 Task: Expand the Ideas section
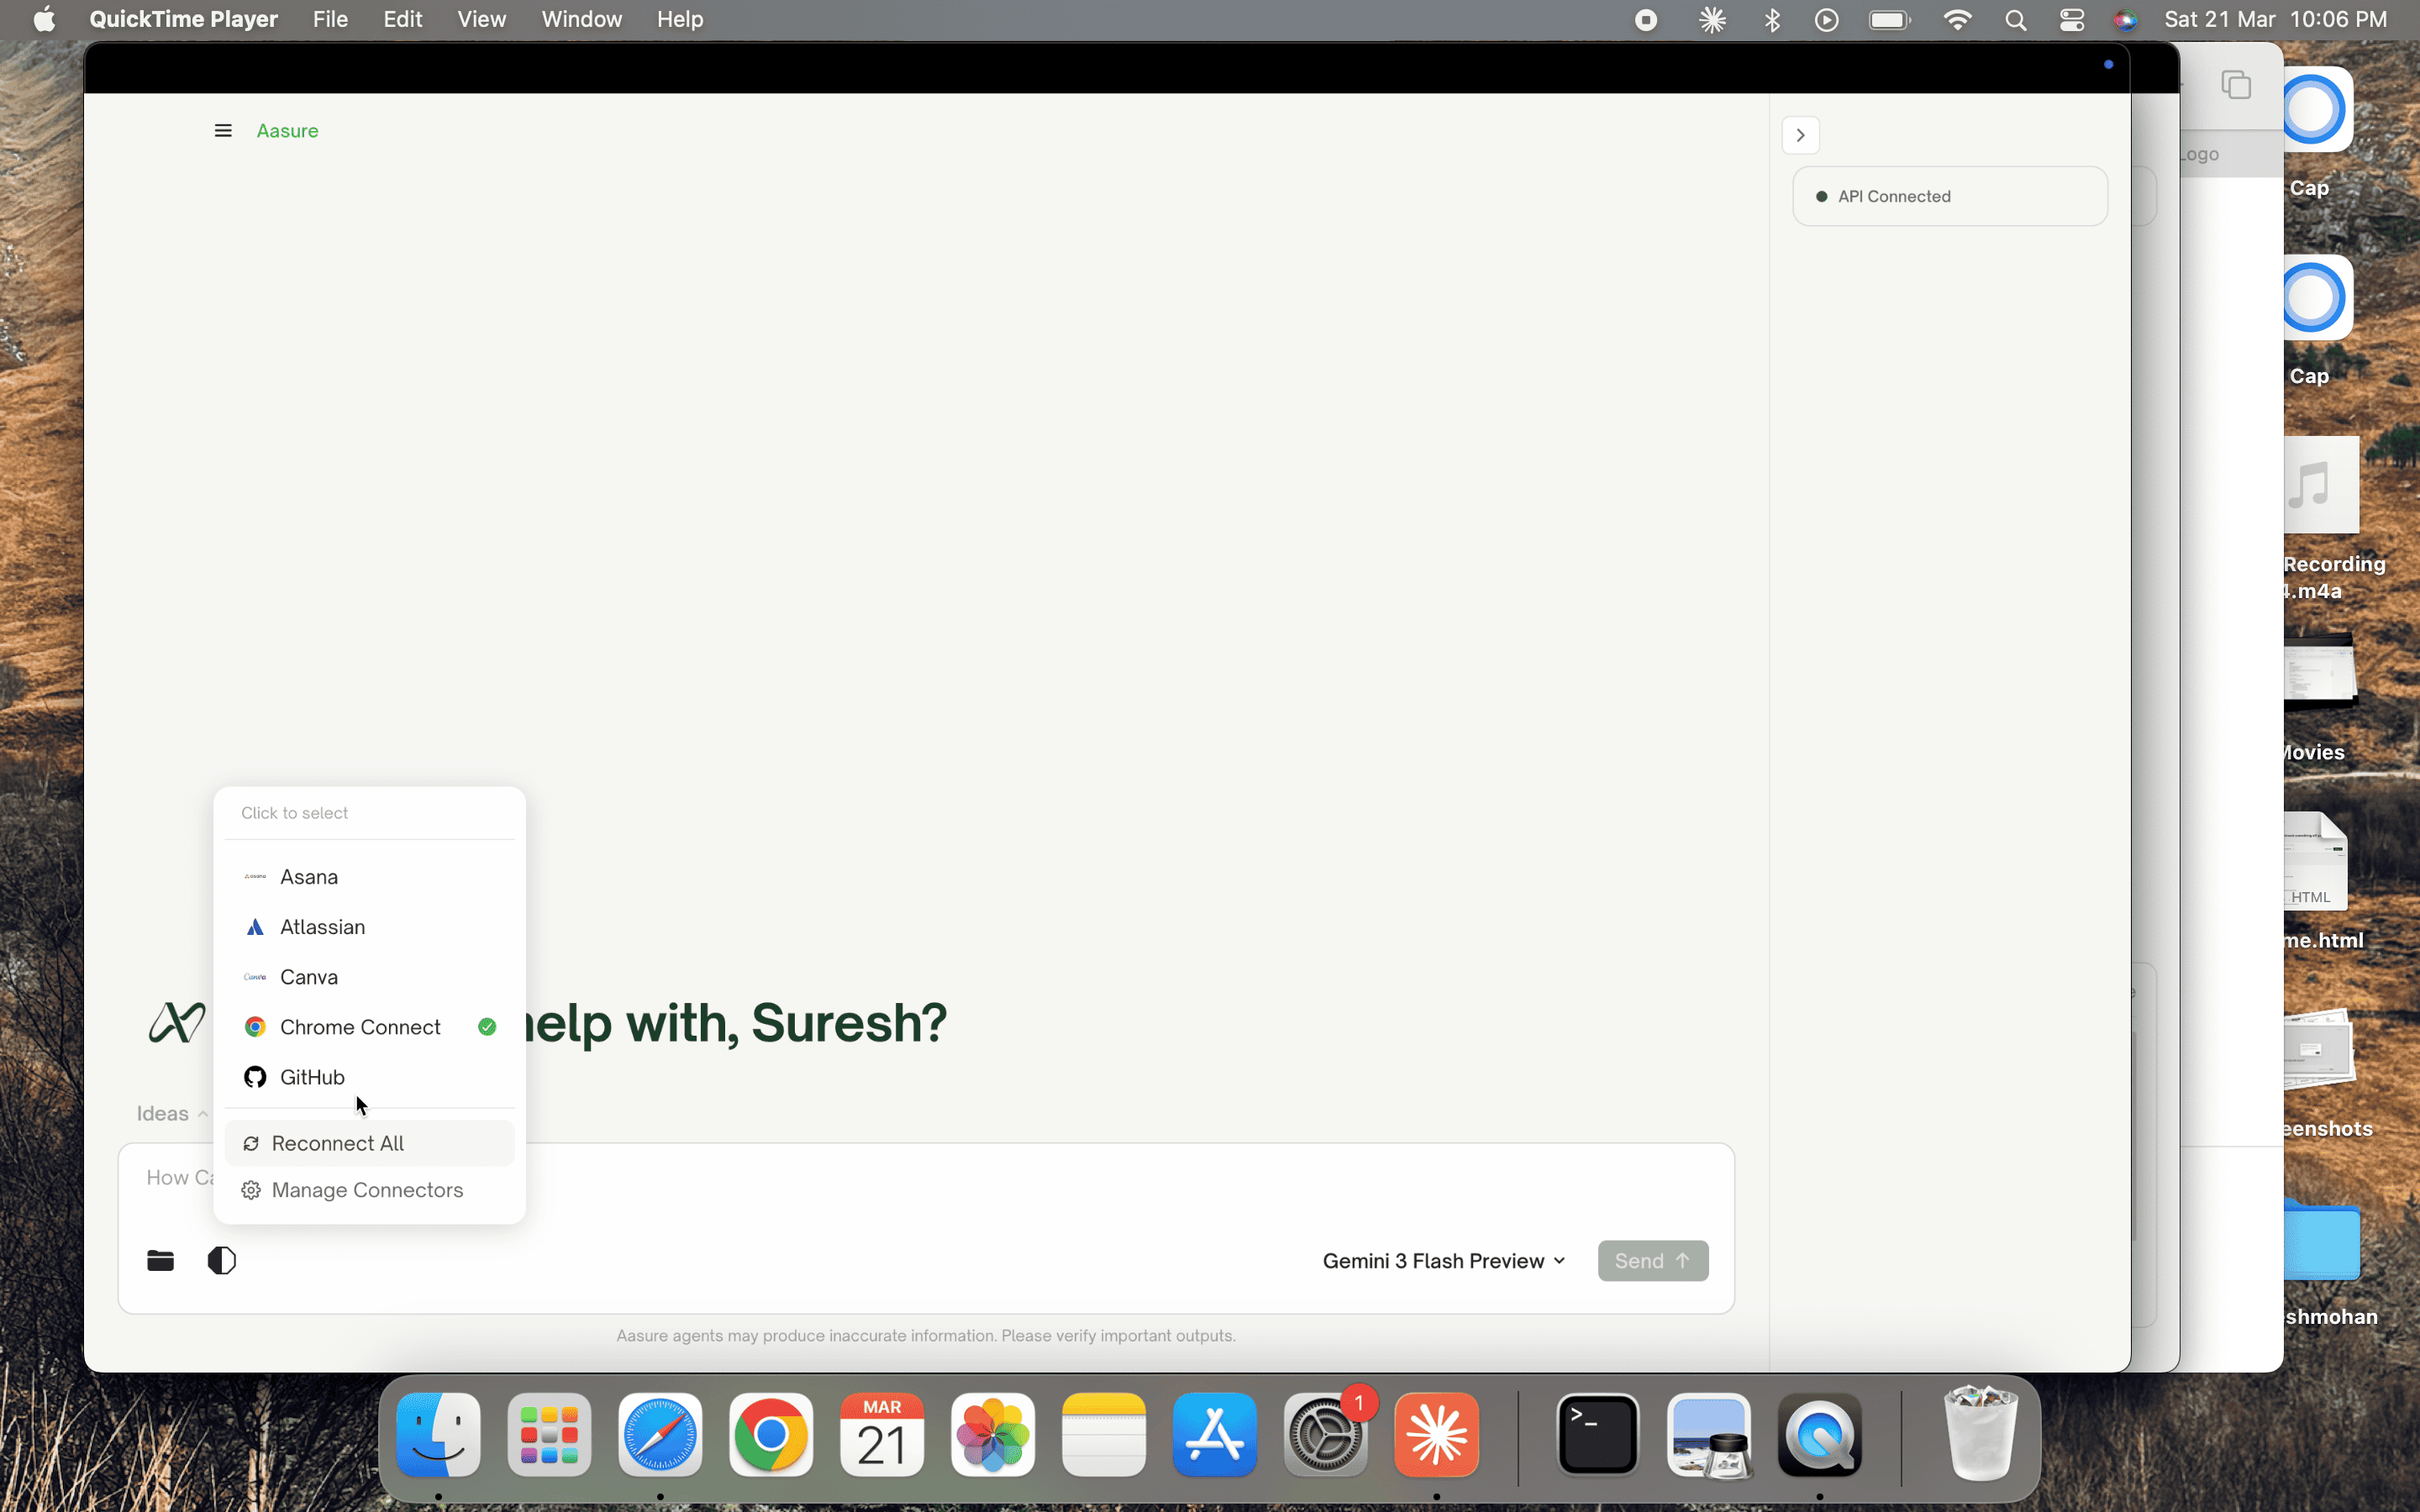tap(172, 1114)
